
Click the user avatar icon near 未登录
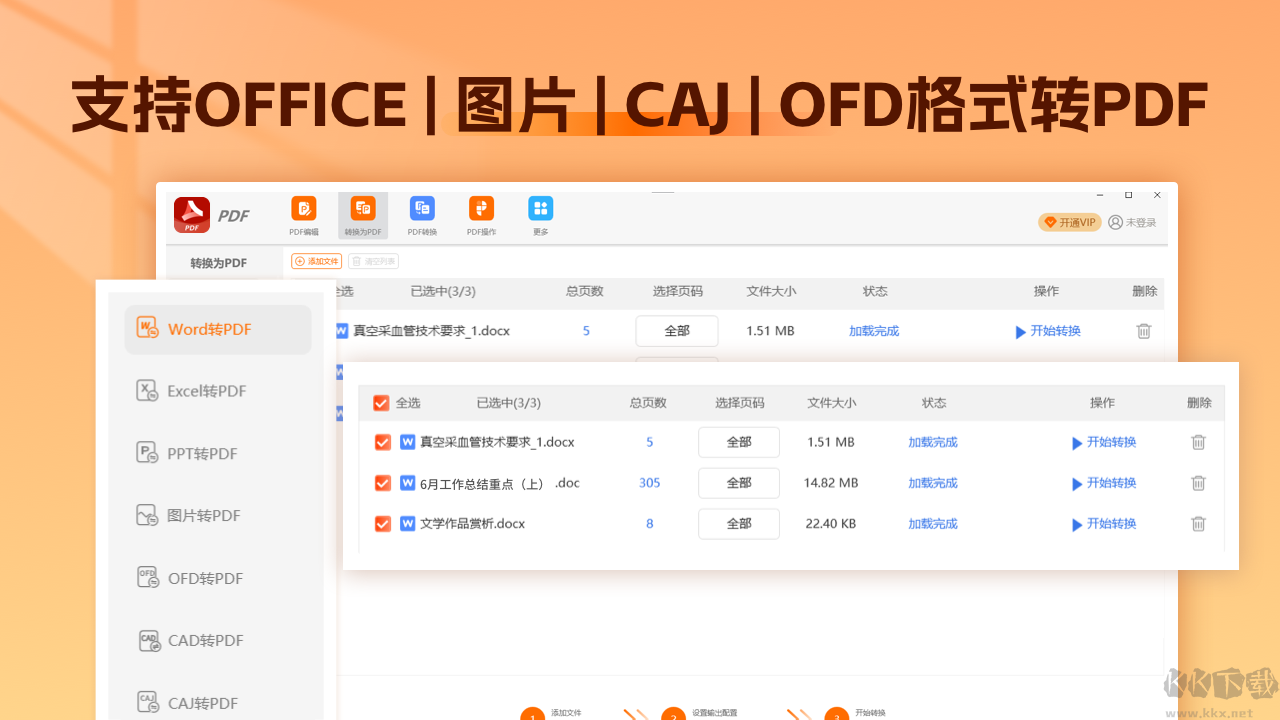(x=1114, y=222)
